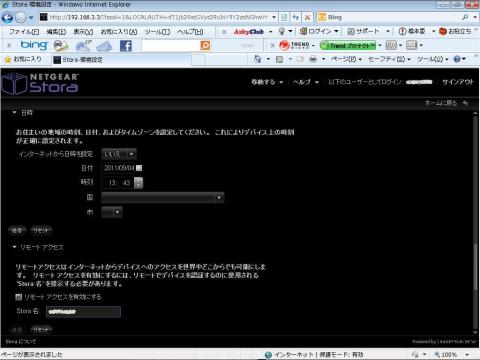
Task: Open the ヘルプ(H) menu in menu bar
Action: click(x=190, y=32)
